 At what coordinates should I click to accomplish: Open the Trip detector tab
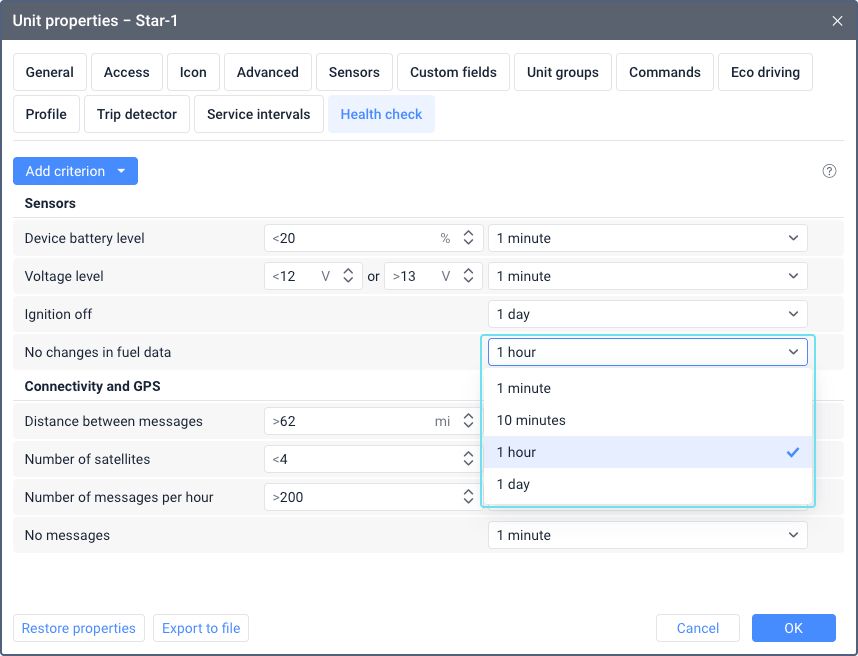(x=137, y=114)
